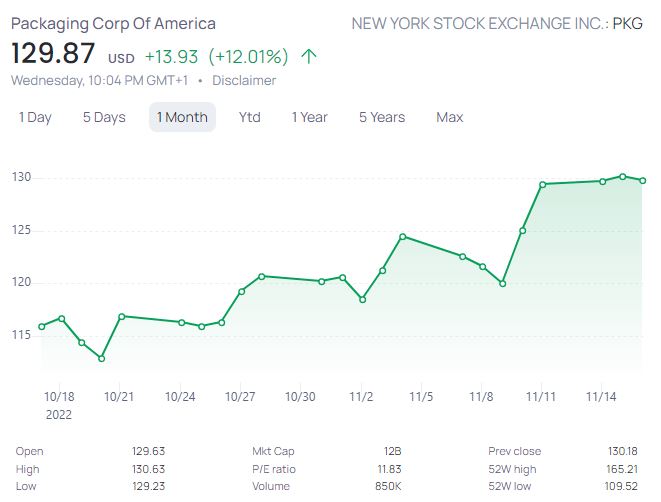Open the Disclaimer link
661x502 pixels.
[x=244, y=80]
